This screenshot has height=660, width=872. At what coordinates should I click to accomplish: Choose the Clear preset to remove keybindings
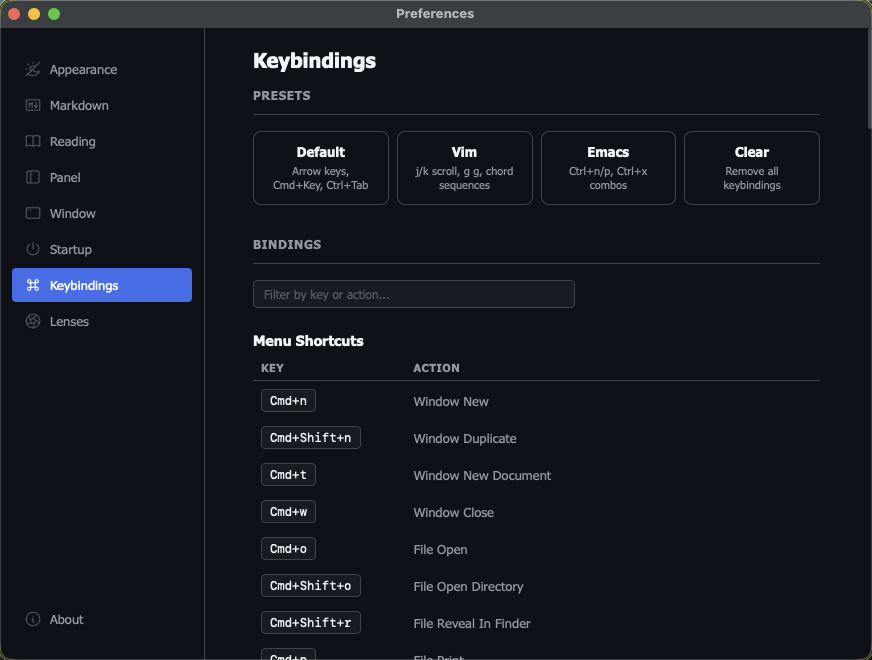pyautogui.click(x=751, y=168)
